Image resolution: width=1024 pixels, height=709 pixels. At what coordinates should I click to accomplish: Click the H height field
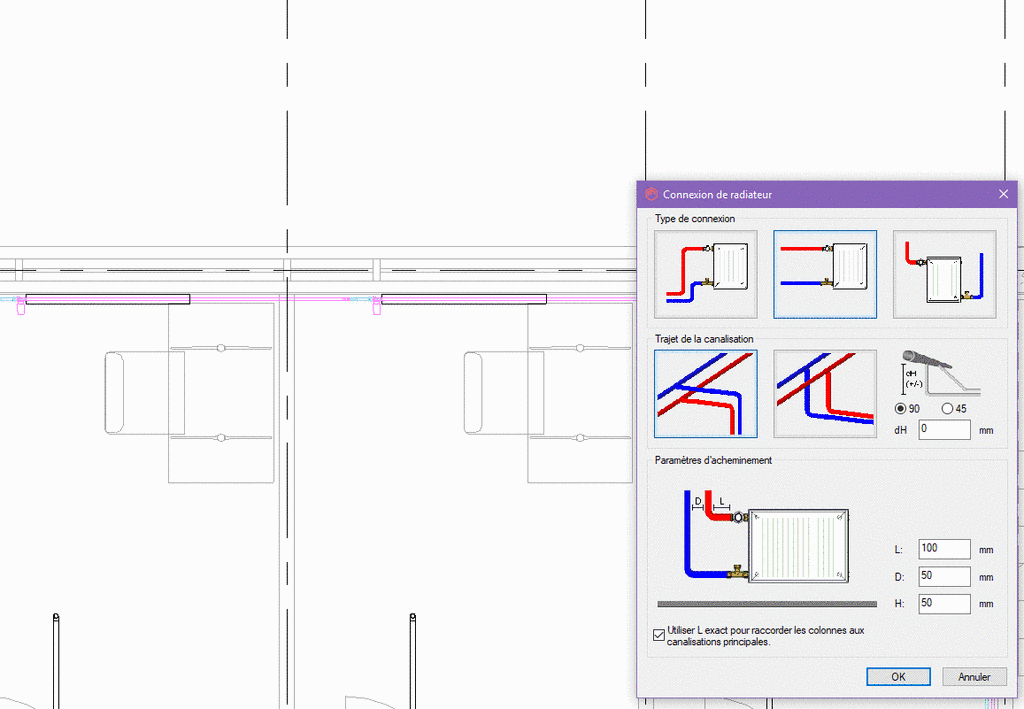click(944, 604)
